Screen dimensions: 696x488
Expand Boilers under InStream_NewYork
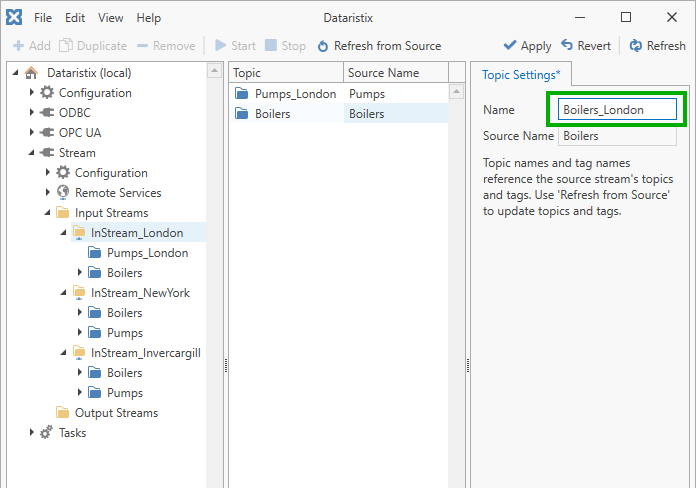point(79,312)
